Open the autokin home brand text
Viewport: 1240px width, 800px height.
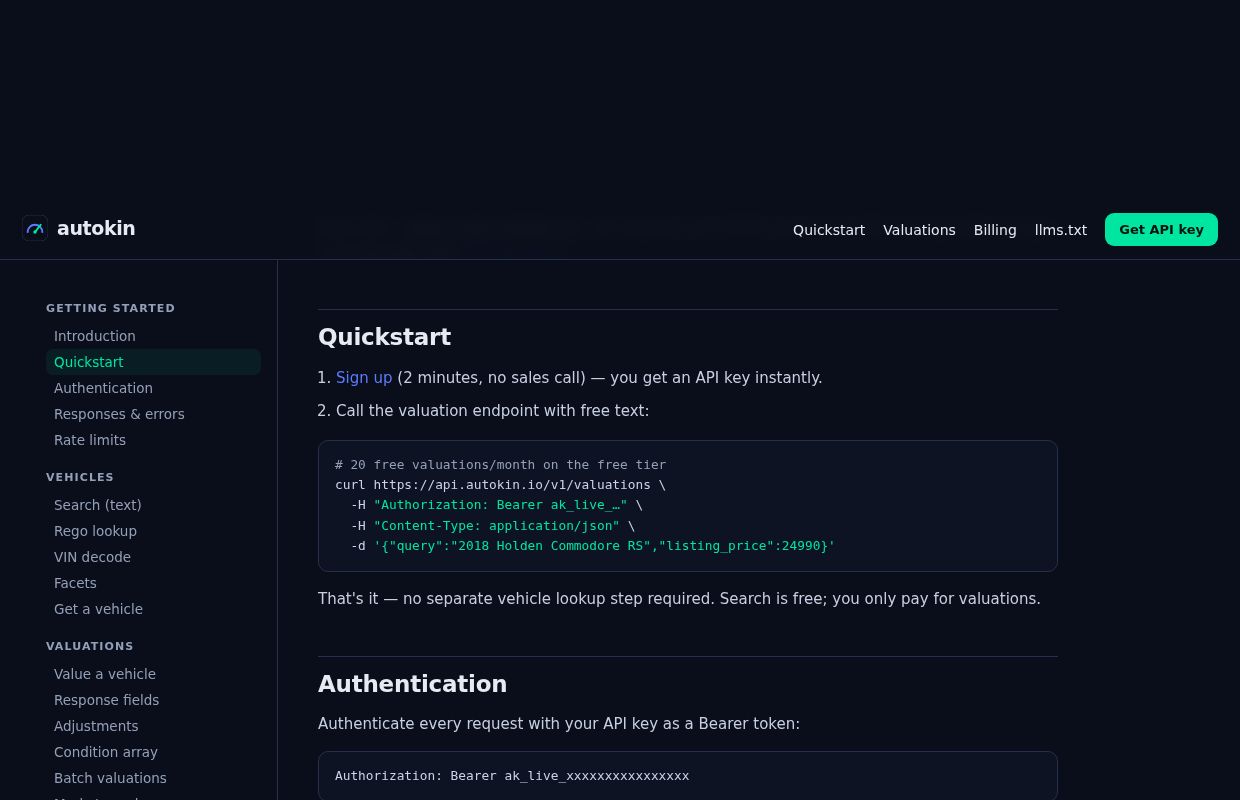point(96,228)
